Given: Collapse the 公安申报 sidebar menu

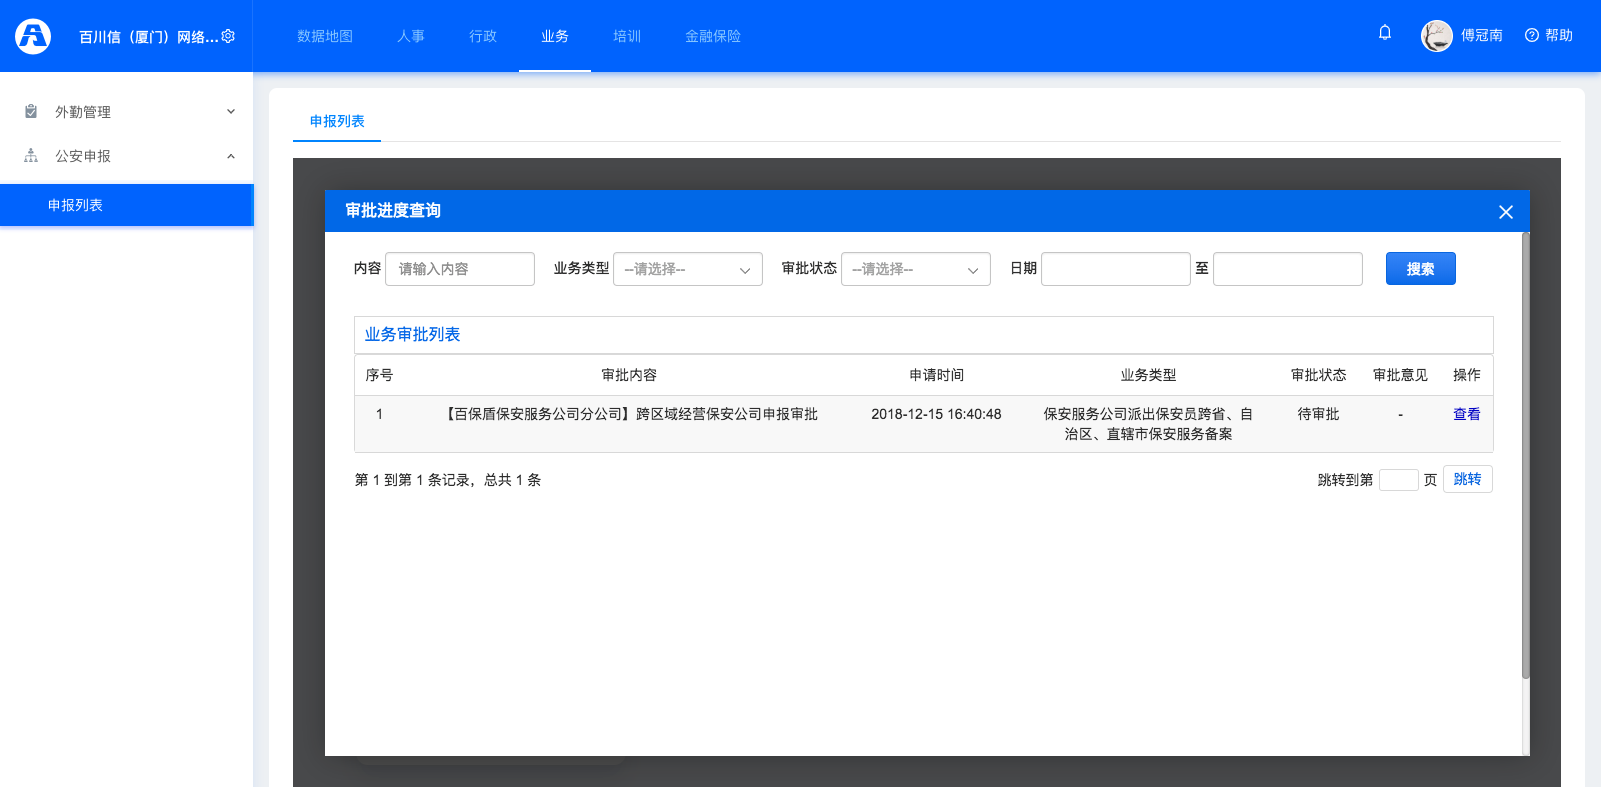Looking at the screenshot, I should 231,156.
